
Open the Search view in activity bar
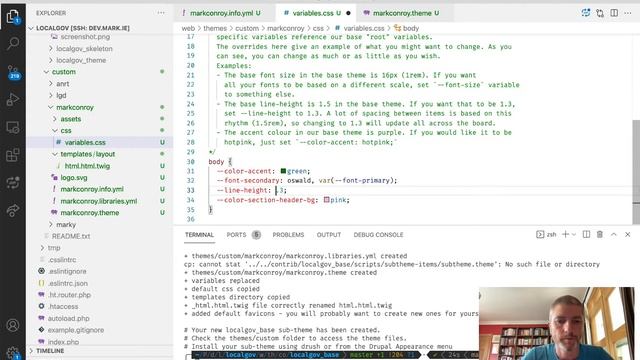click(13, 43)
